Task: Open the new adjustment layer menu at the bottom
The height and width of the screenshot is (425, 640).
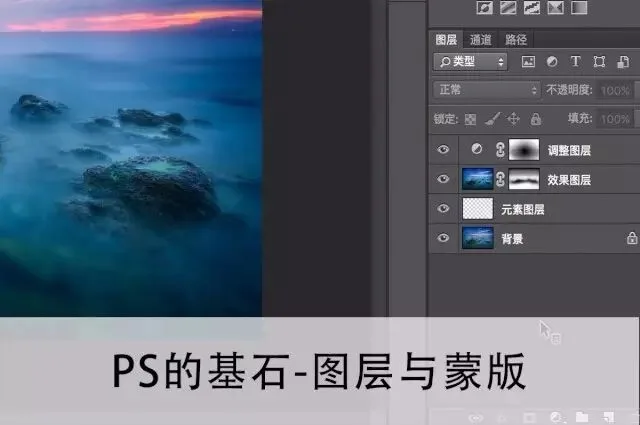Action: (x=557, y=417)
